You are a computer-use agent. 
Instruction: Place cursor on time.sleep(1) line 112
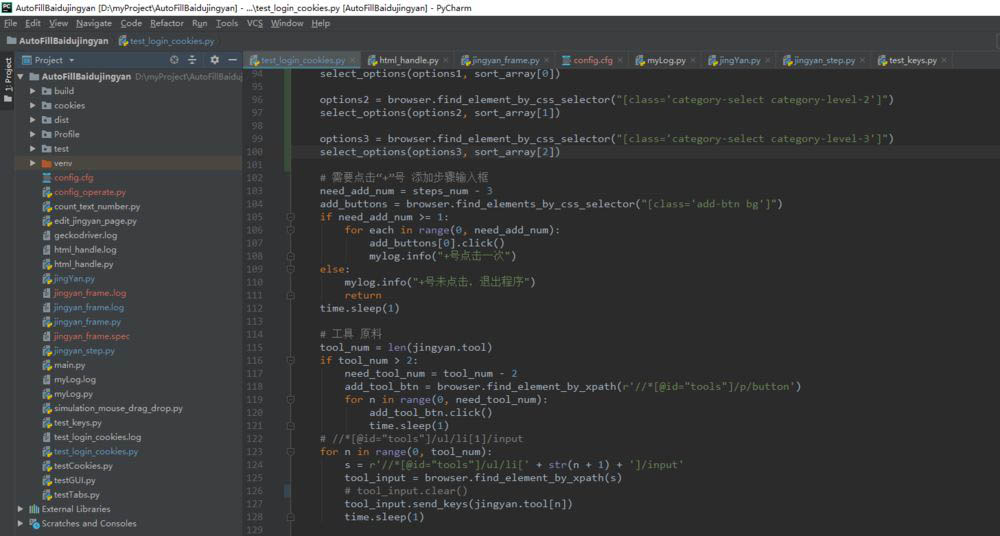click(x=359, y=308)
